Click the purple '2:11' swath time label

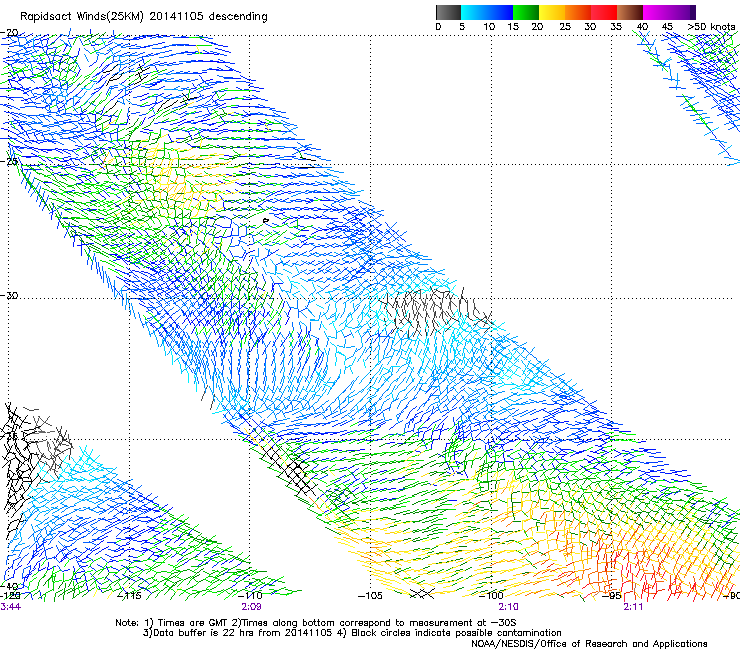click(633, 607)
